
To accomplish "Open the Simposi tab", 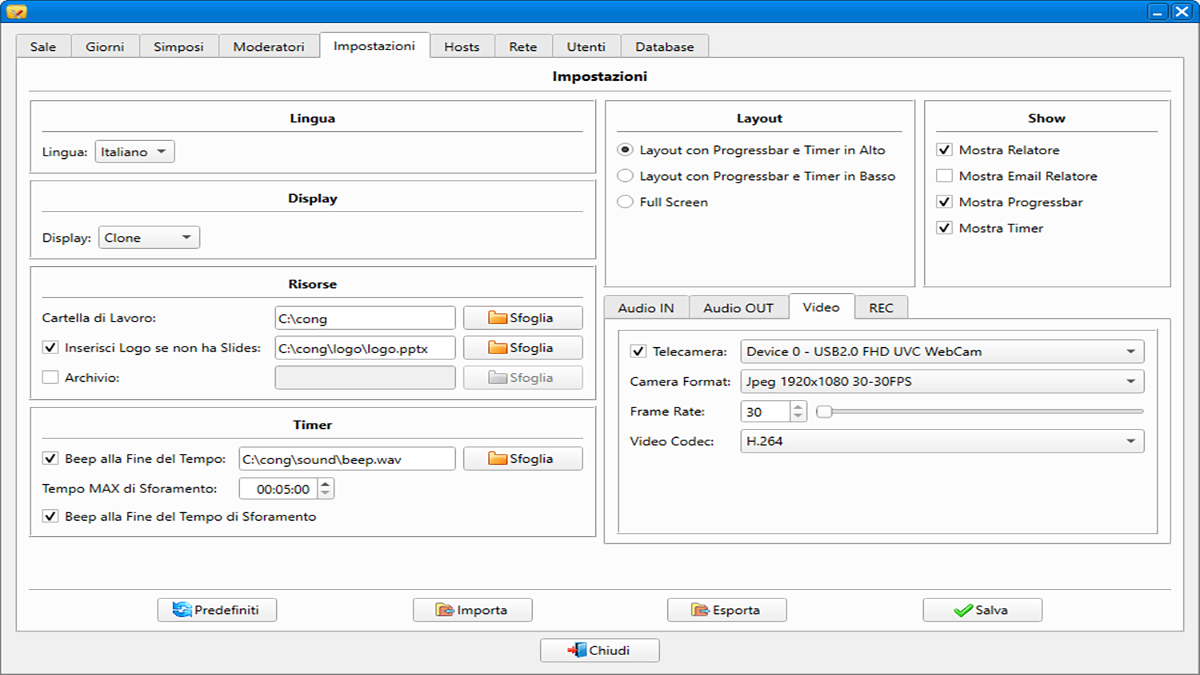I will [x=179, y=47].
